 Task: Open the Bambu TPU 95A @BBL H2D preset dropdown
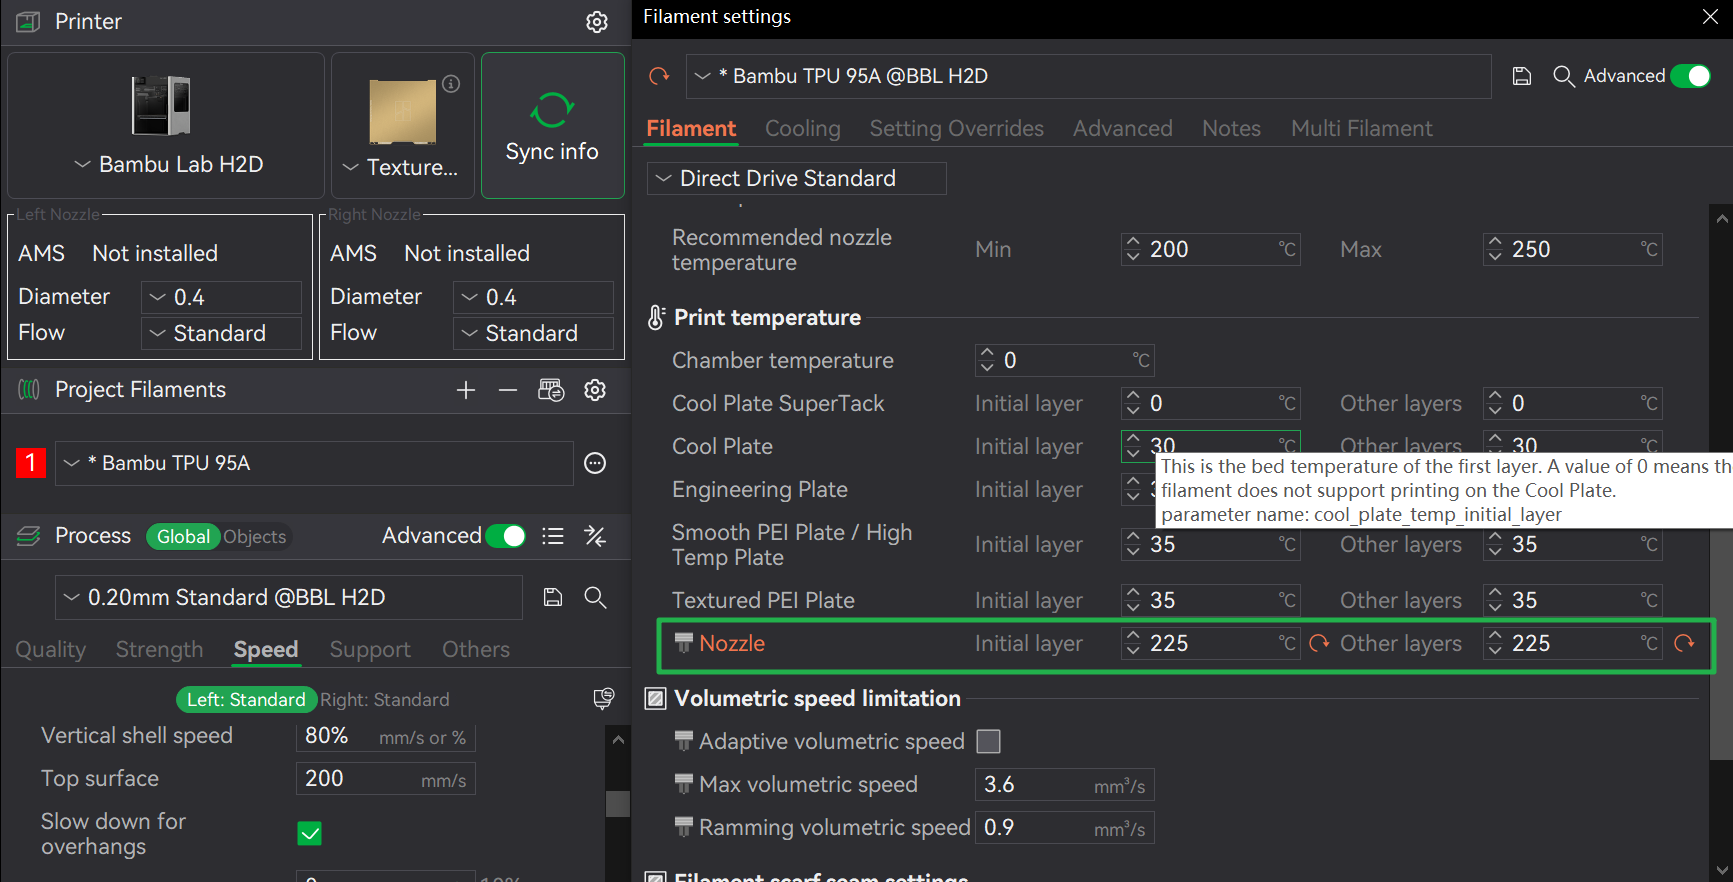pyautogui.click(x=1089, y=76)
